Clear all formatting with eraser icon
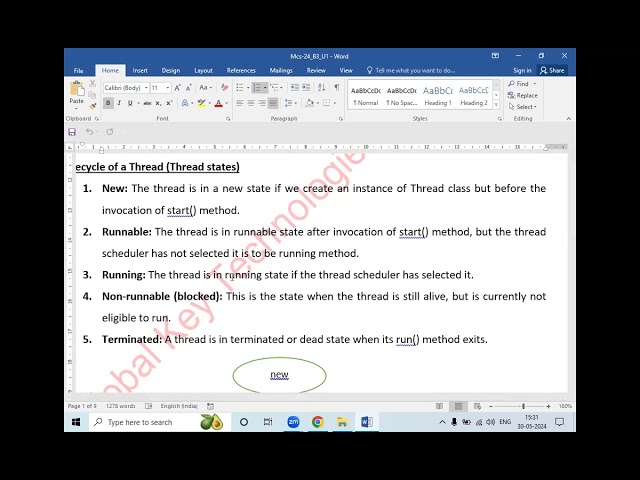Screen dimensions: 640x480 pos(224,88)
